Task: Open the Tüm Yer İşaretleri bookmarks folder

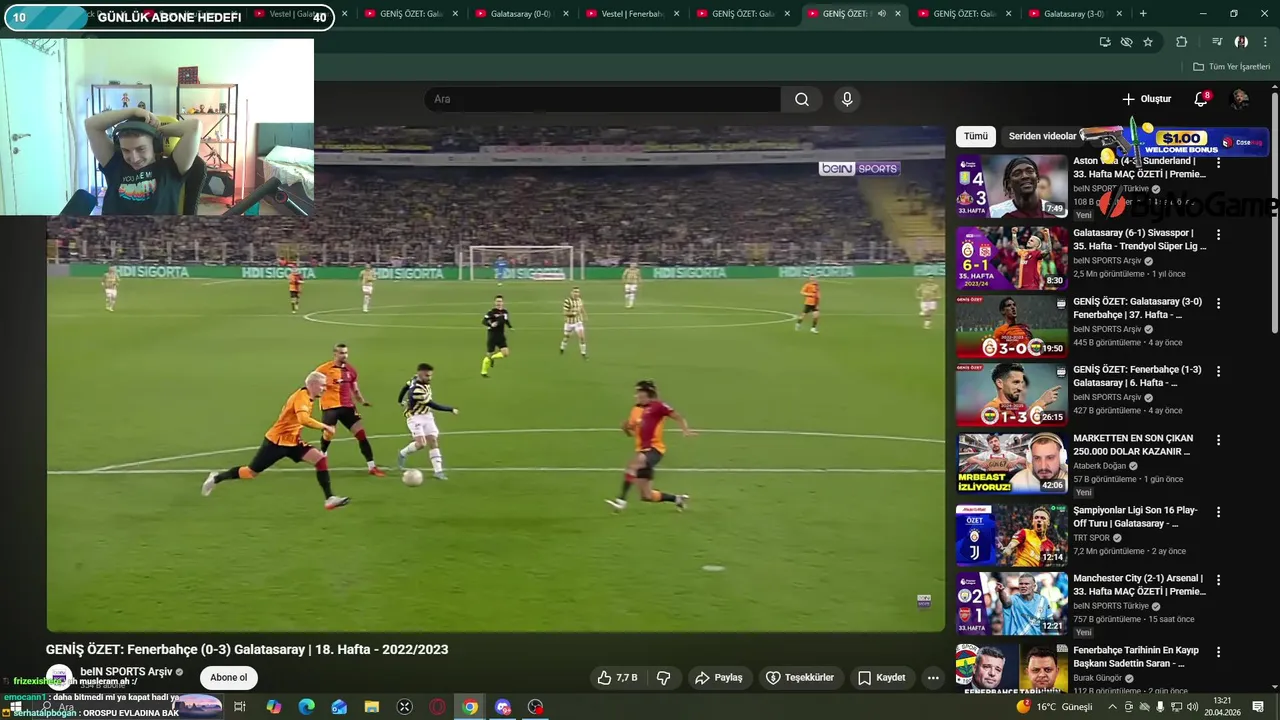Action: [x=1231, y=67]
